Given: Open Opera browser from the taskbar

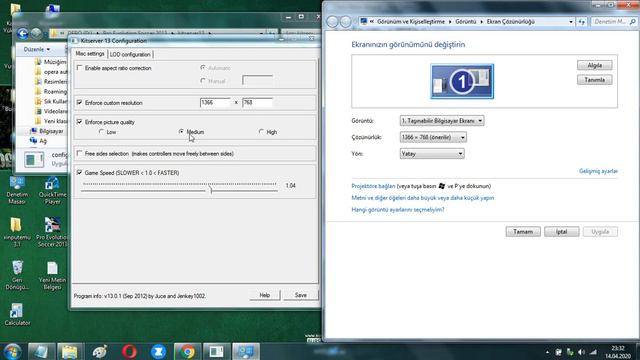Looking at the screenshot, I should [129, 351].
